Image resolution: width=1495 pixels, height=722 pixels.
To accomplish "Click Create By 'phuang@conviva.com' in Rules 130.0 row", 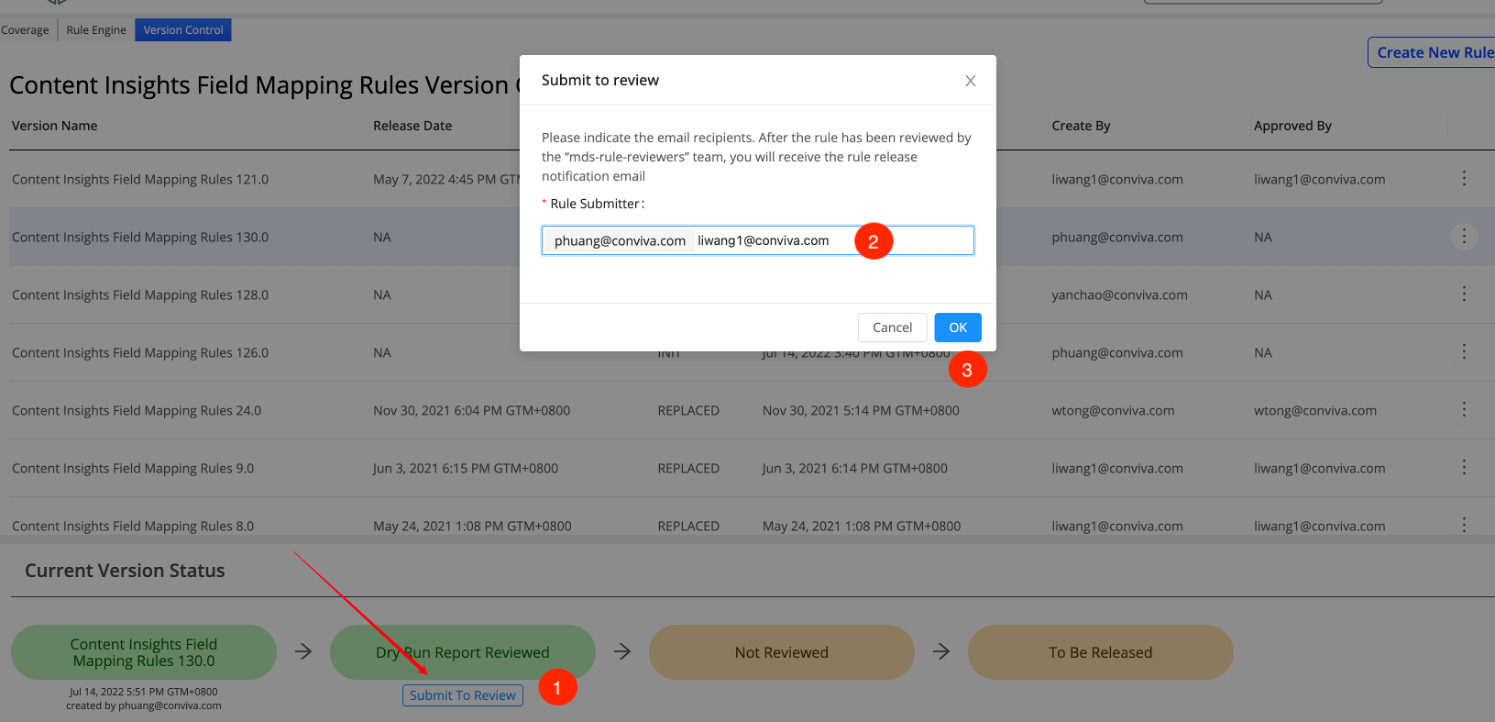I will tap(1118, 238).
